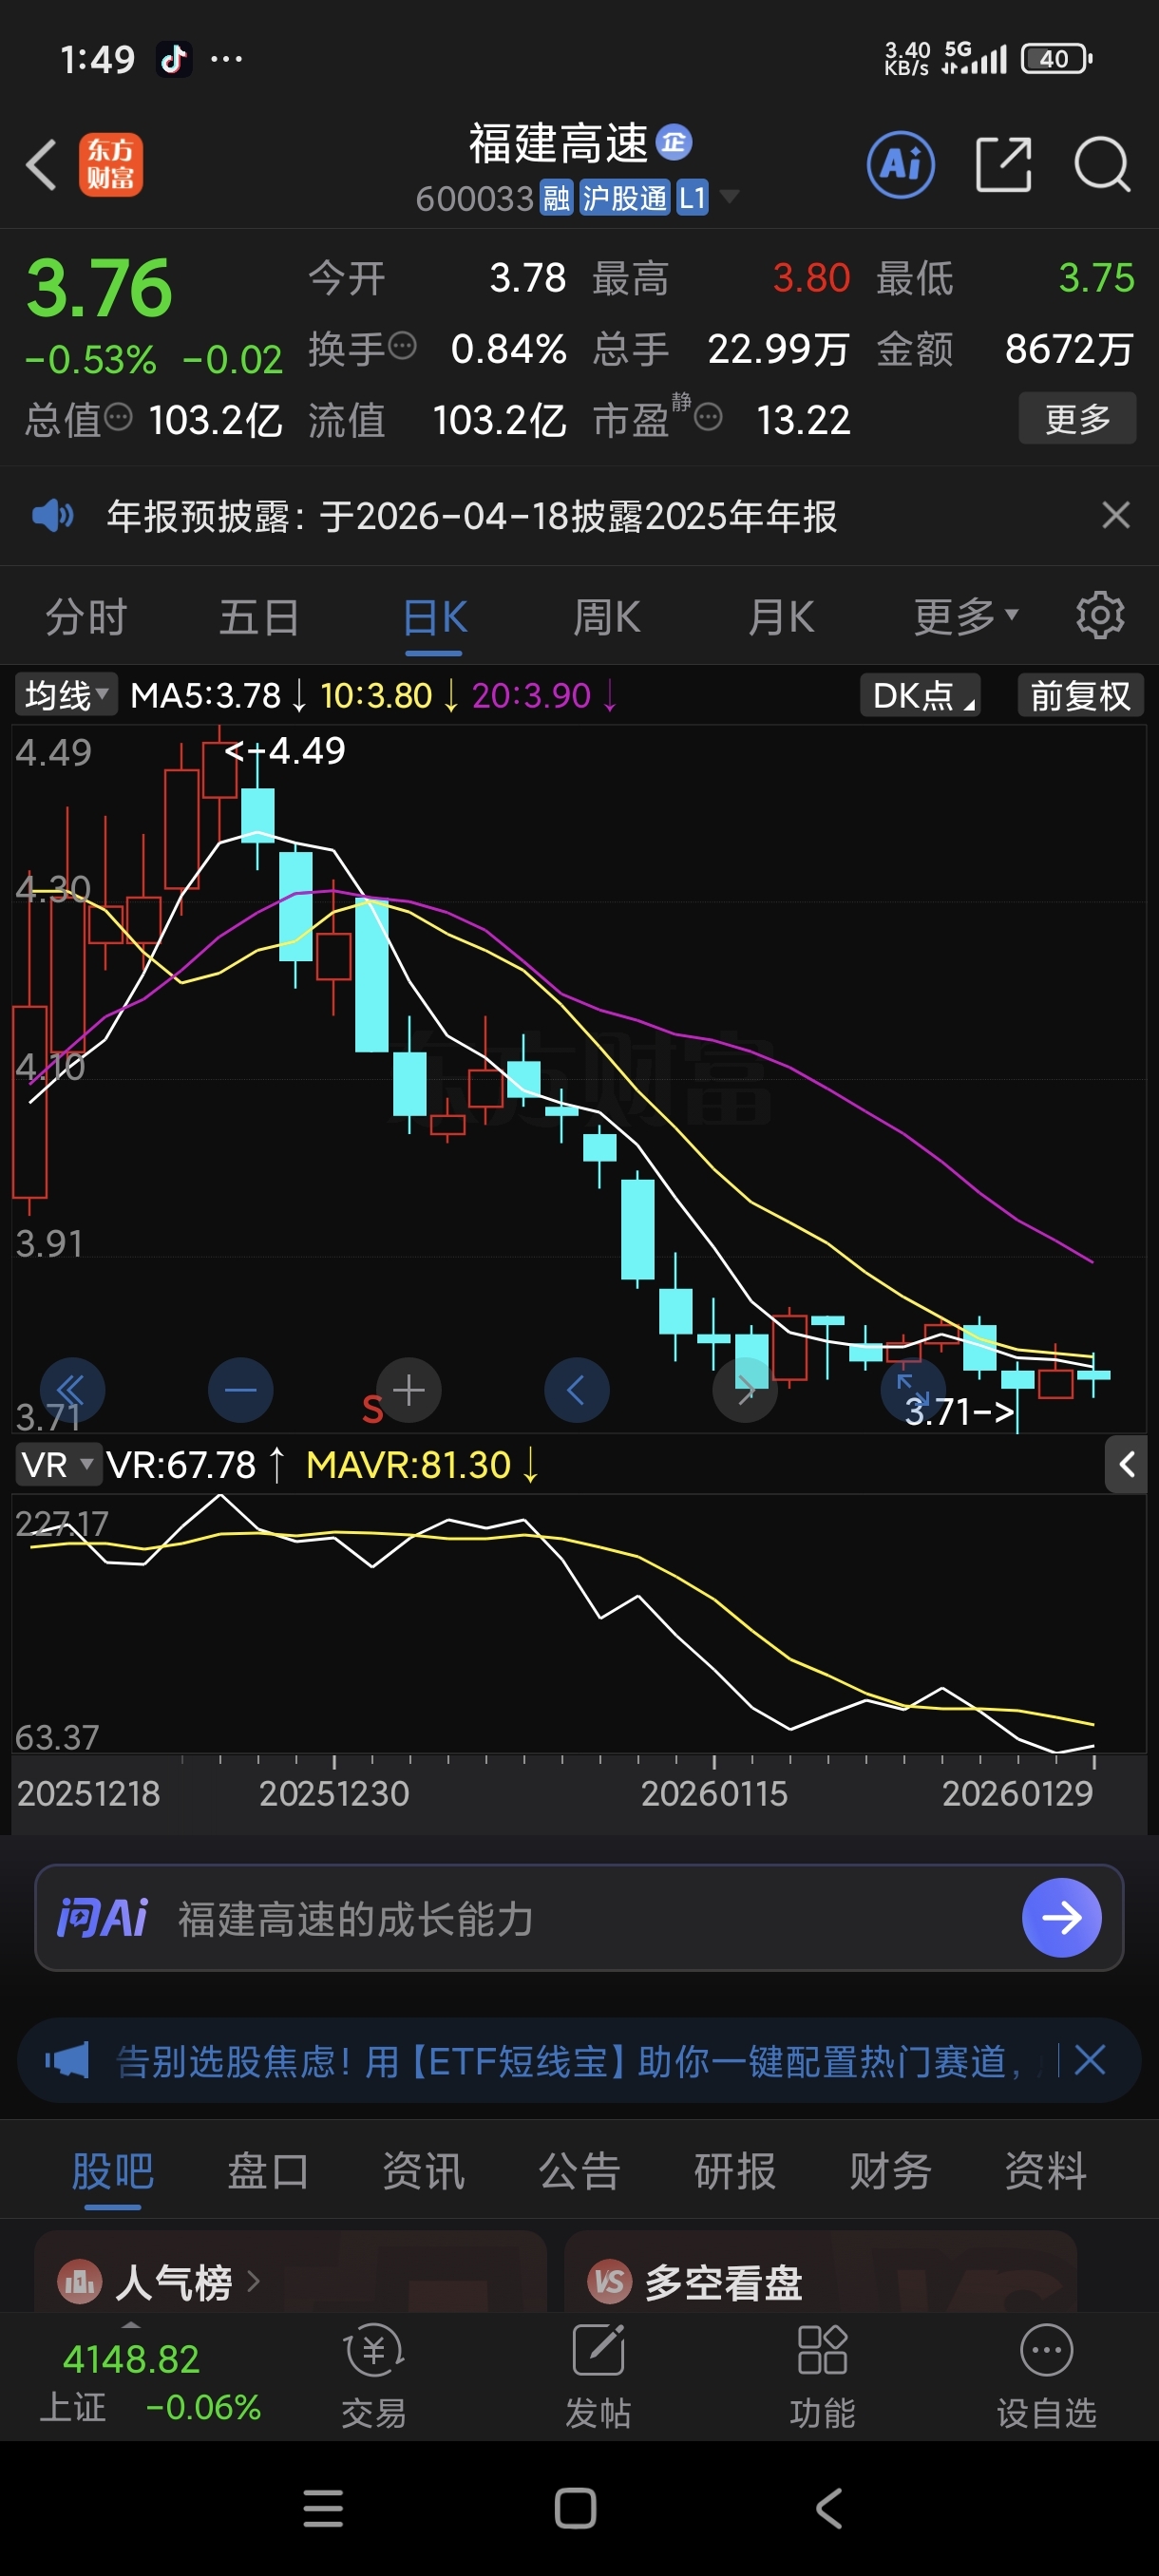This screenshot has width=1159, height=2576.
Task: Open the Ai assistant circle icon
Action: point(901,164)
